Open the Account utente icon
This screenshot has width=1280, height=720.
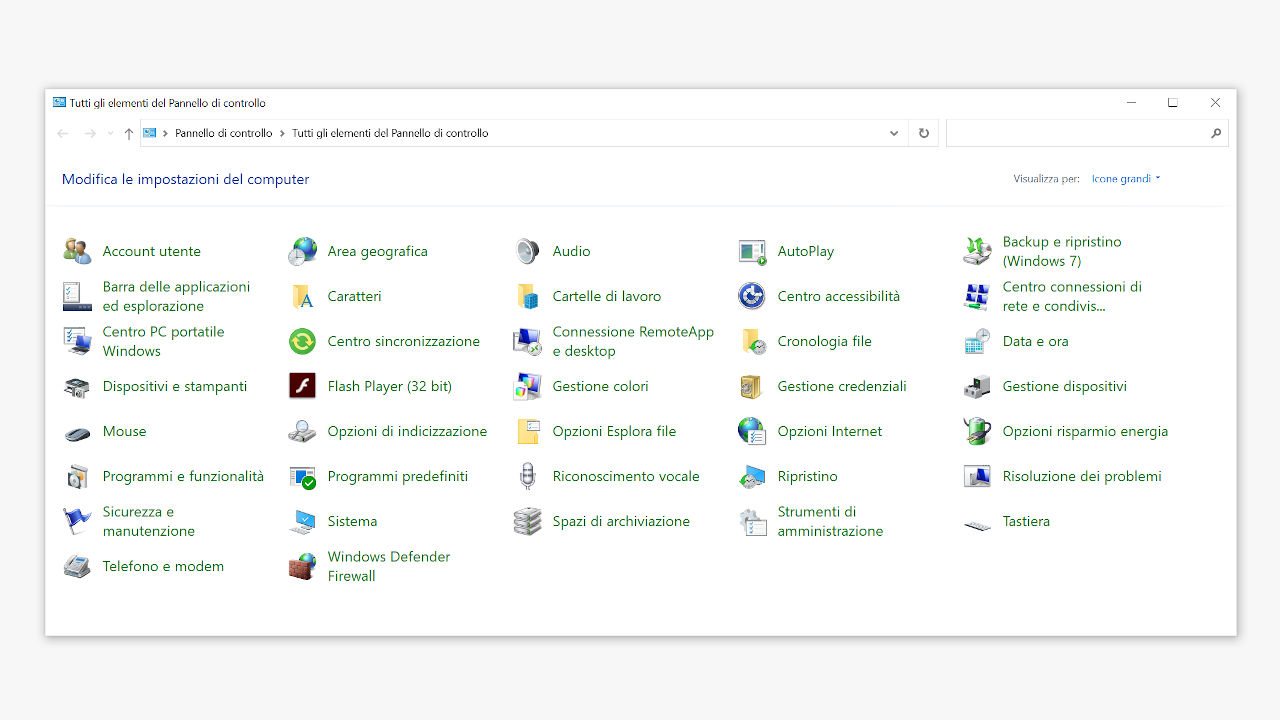[x=77, y=251]
